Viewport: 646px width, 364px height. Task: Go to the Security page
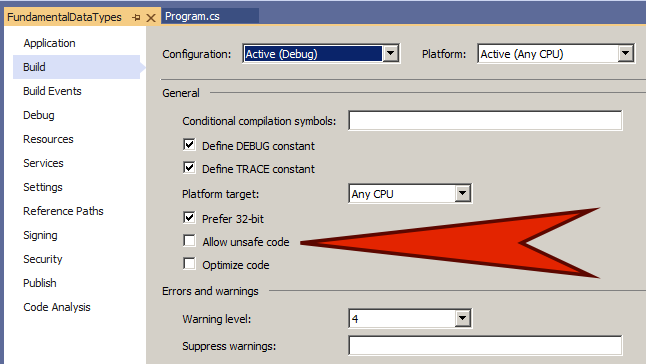(x=43, y=259)
